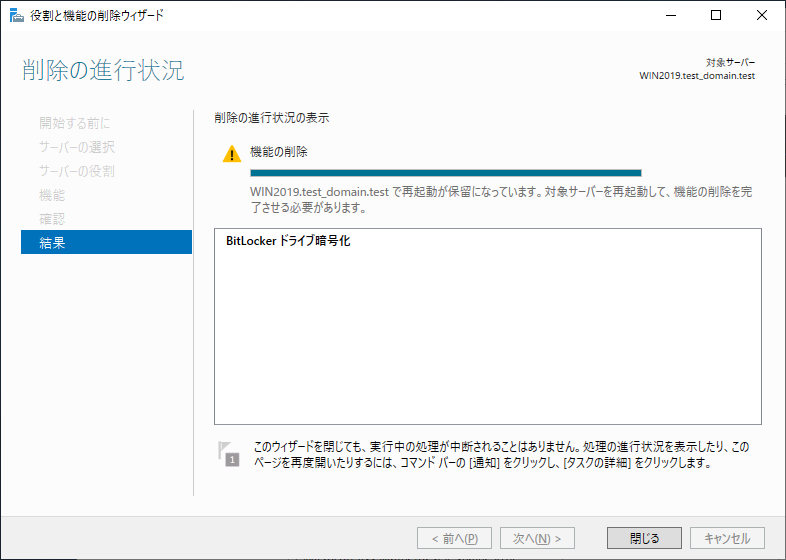Click the 前へ(P) button
Viewport: 786px width, 560px height.
tap(454, 538)
